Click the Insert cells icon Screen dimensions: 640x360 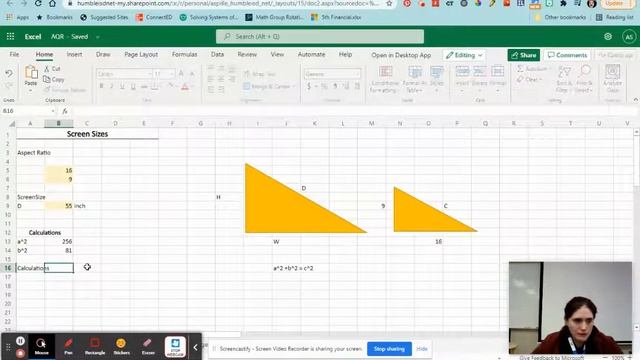click(462, 71)
